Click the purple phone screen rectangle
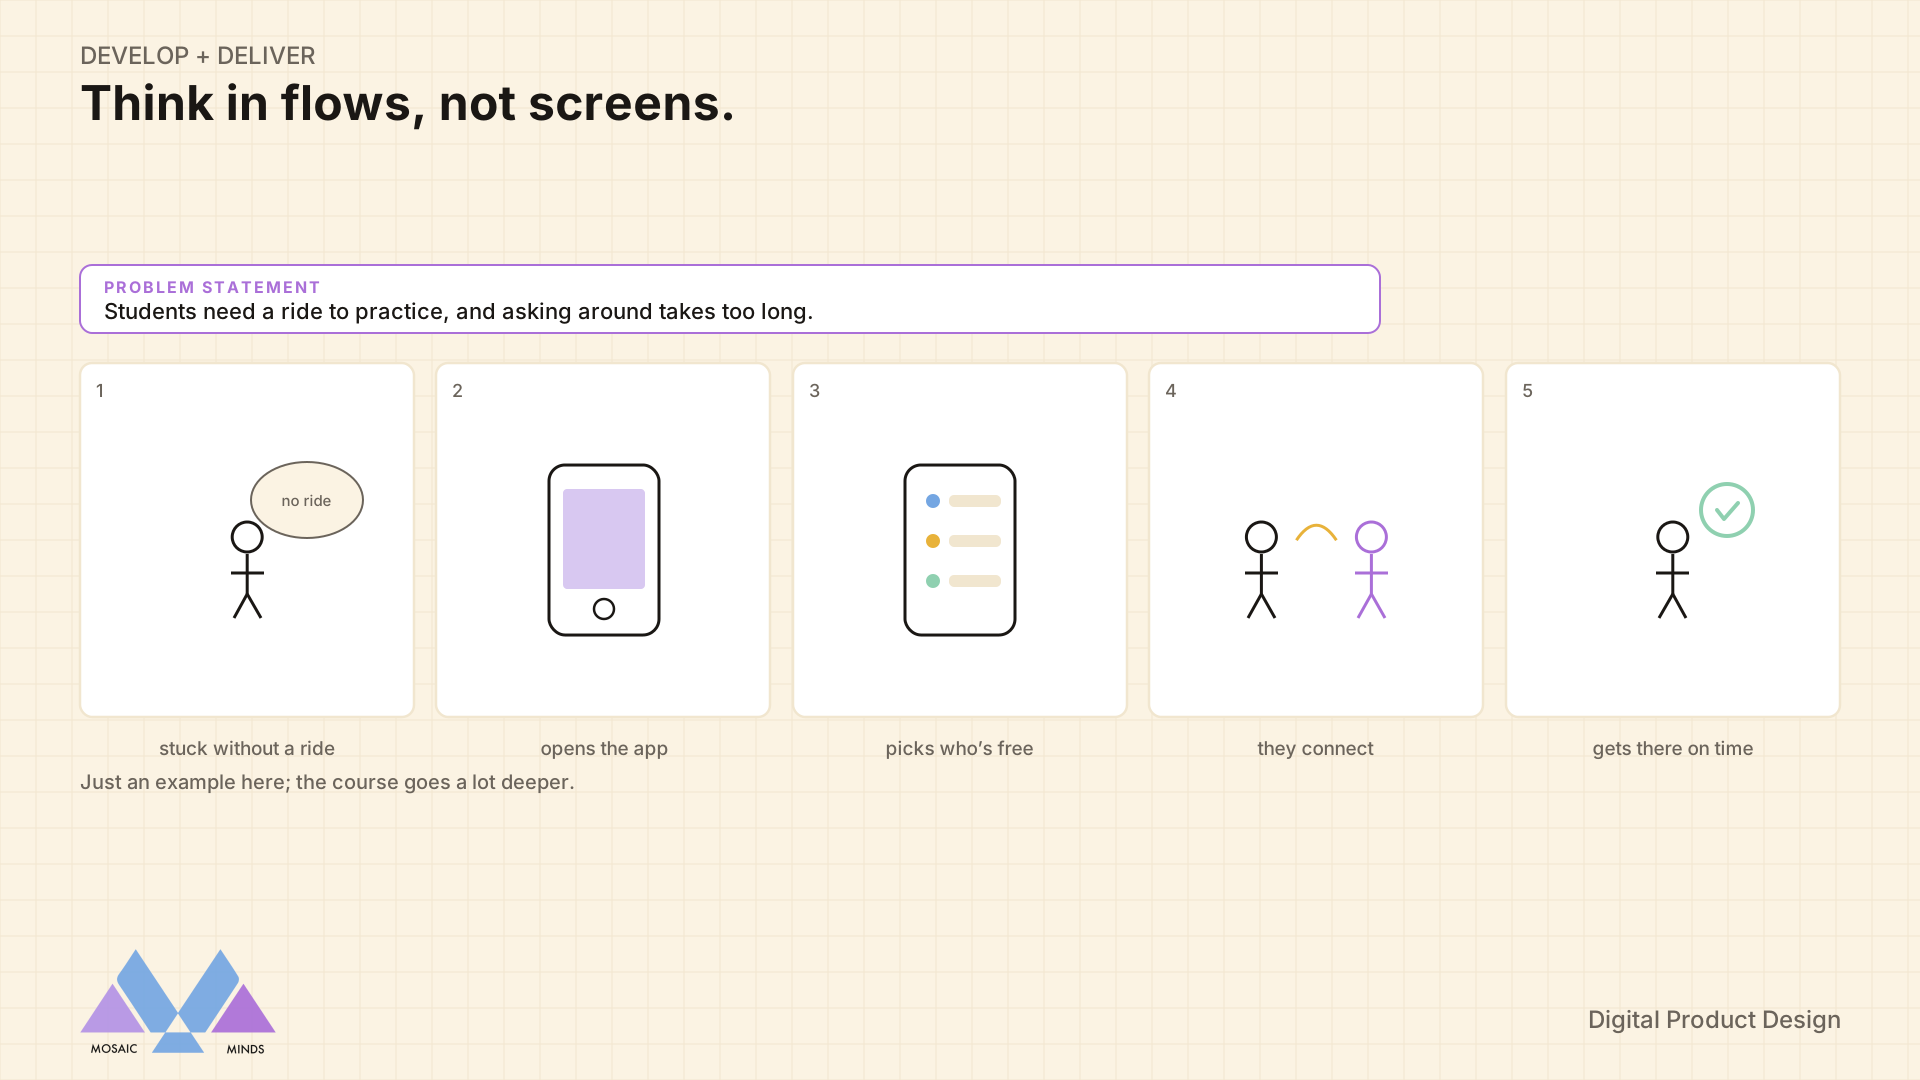 [x=604, y=539]
